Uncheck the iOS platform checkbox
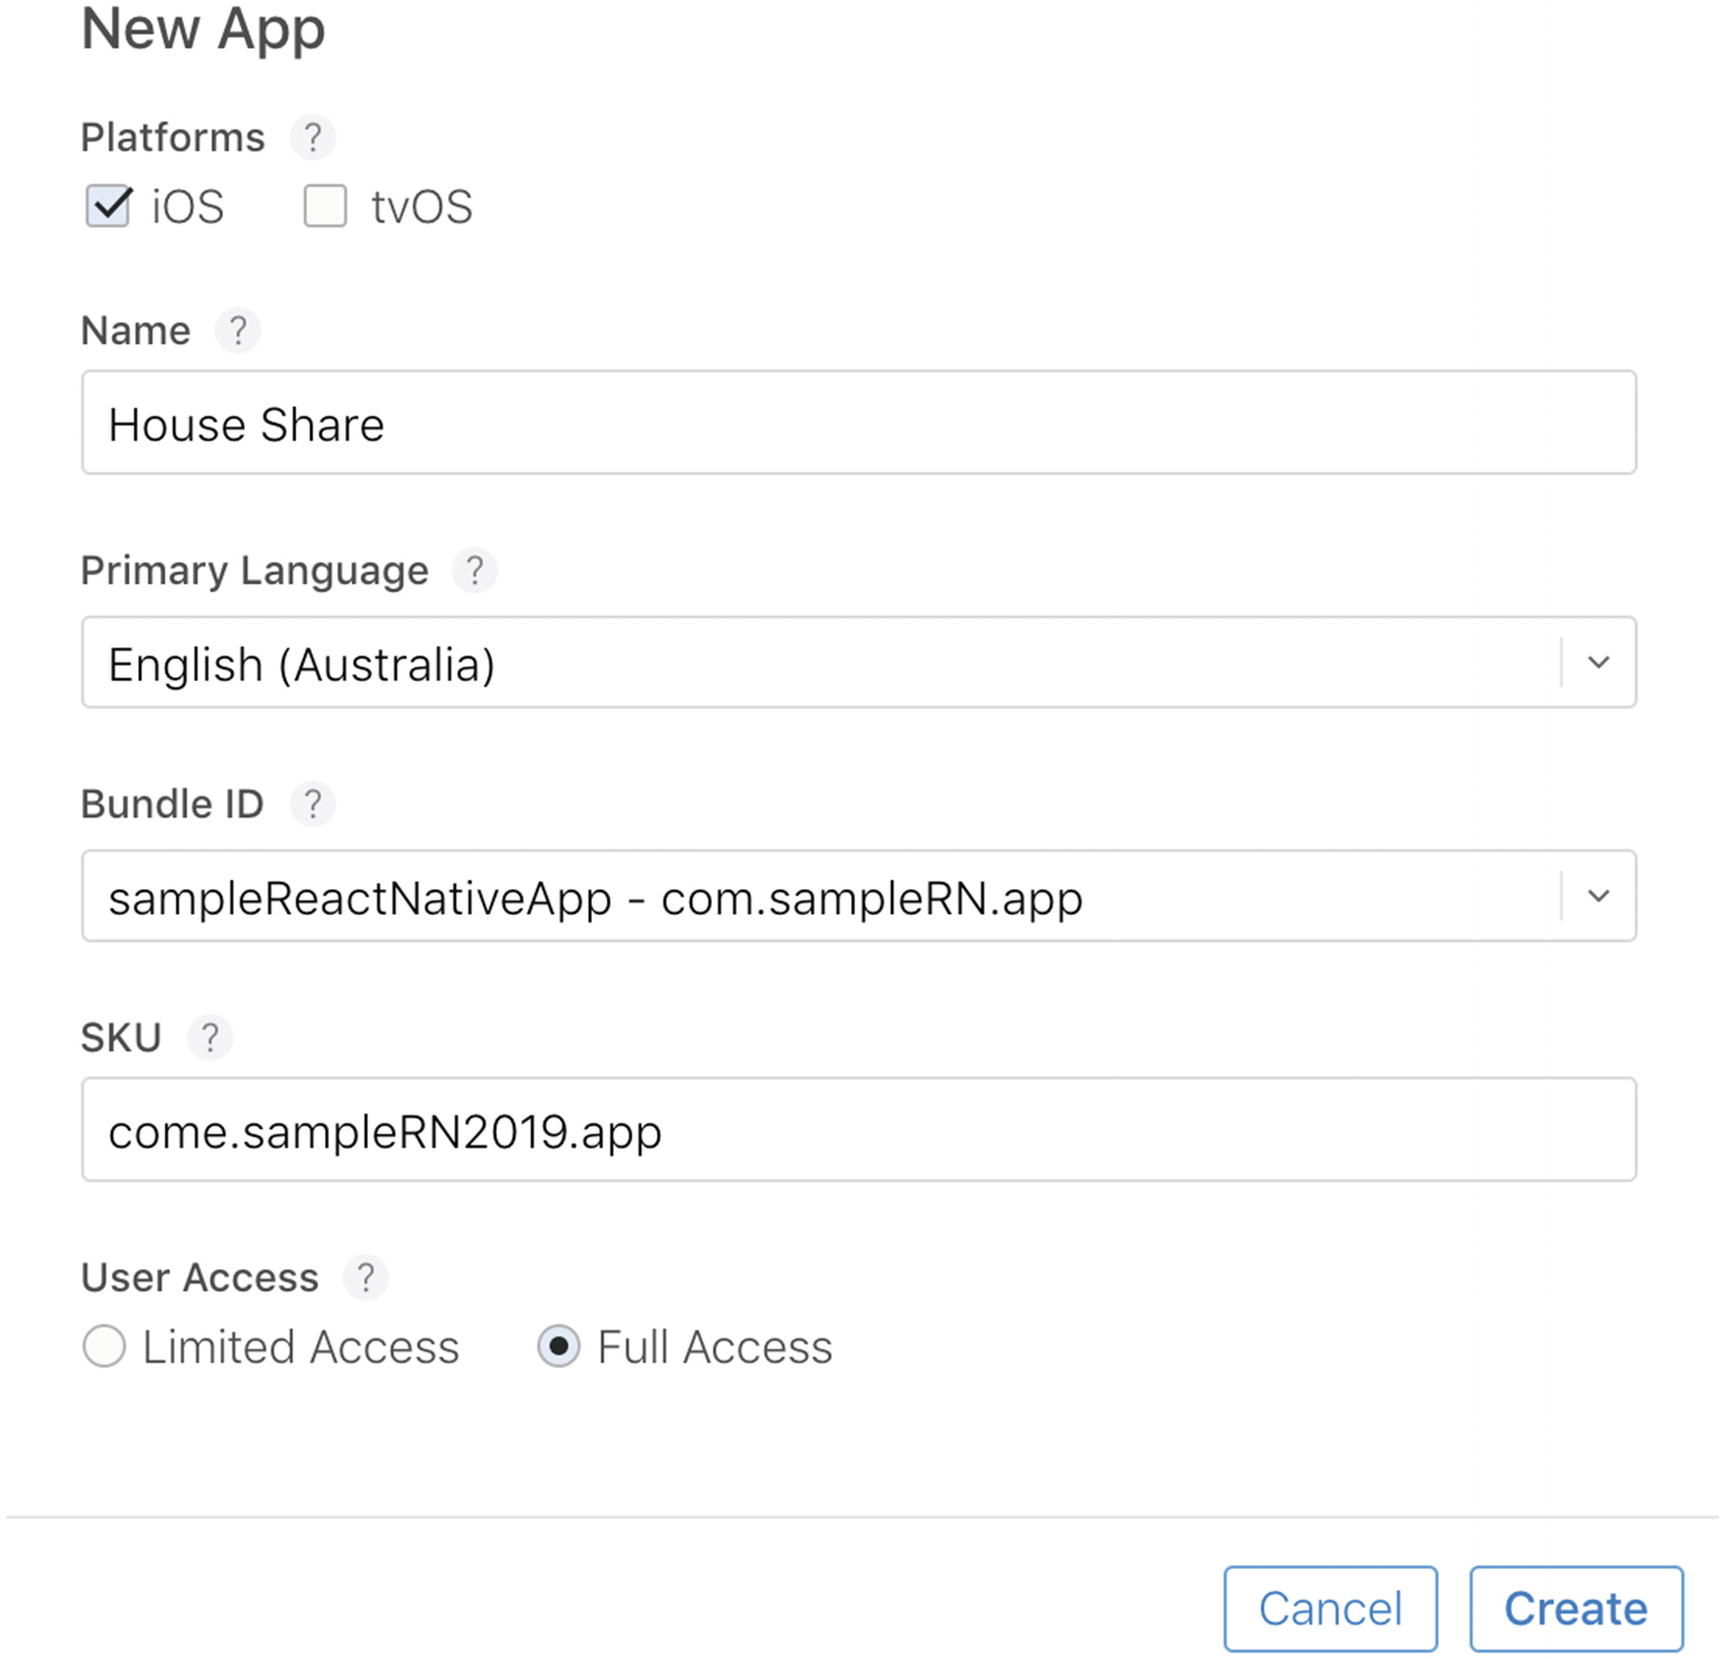 108,206
